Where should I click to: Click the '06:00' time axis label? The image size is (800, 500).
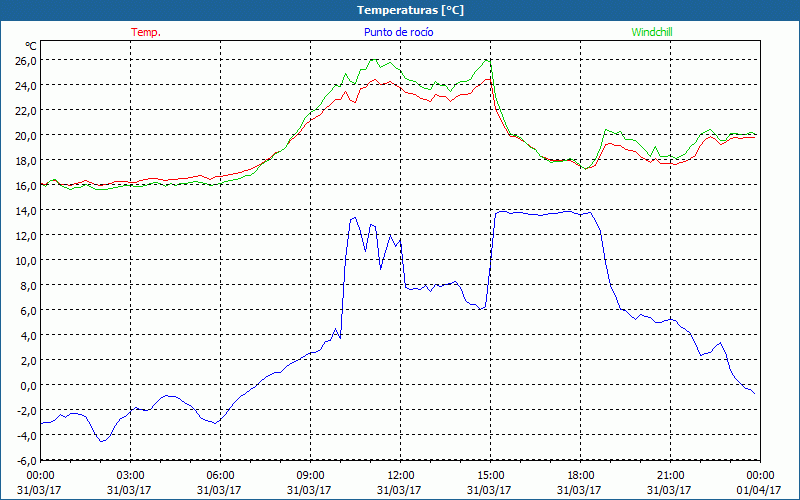[x=220, y=476]
